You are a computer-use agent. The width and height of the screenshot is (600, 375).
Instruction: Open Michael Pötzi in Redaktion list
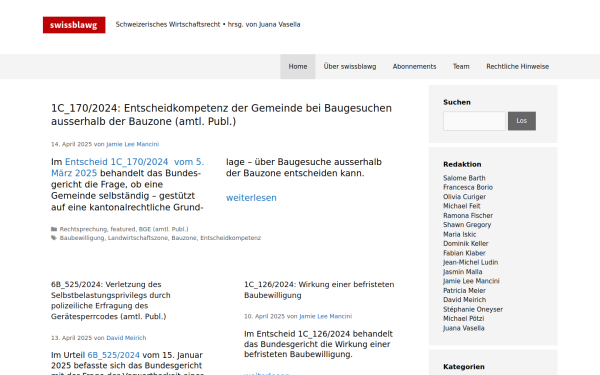463,319
